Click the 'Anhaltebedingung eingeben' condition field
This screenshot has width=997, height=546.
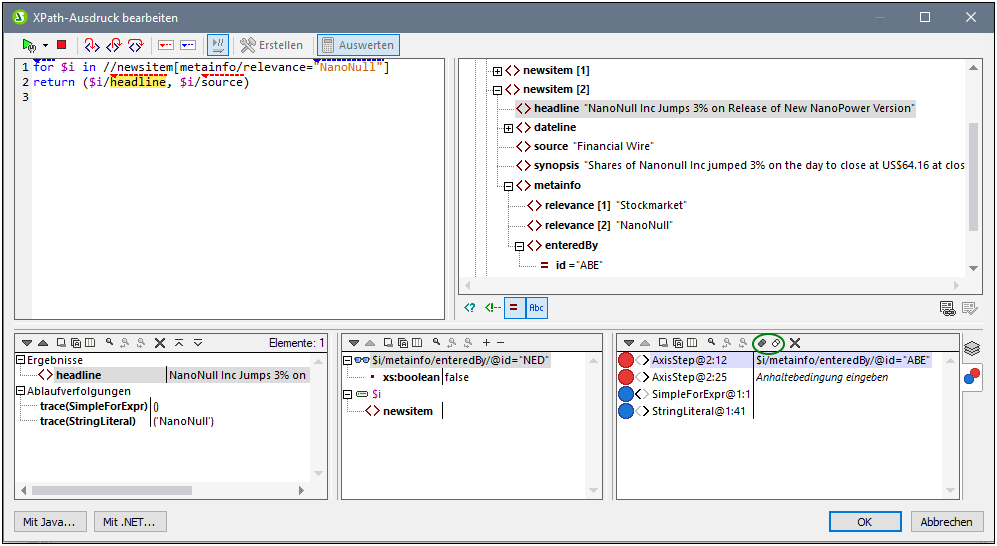(820, 377)
